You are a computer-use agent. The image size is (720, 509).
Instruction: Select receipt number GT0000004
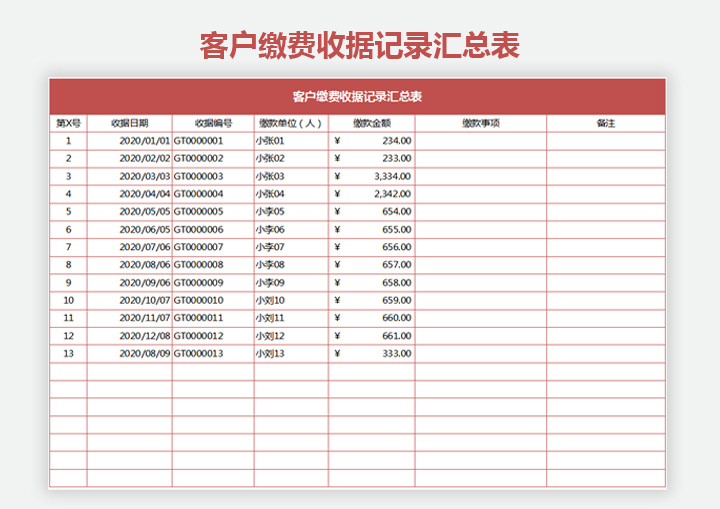[198, 194]
